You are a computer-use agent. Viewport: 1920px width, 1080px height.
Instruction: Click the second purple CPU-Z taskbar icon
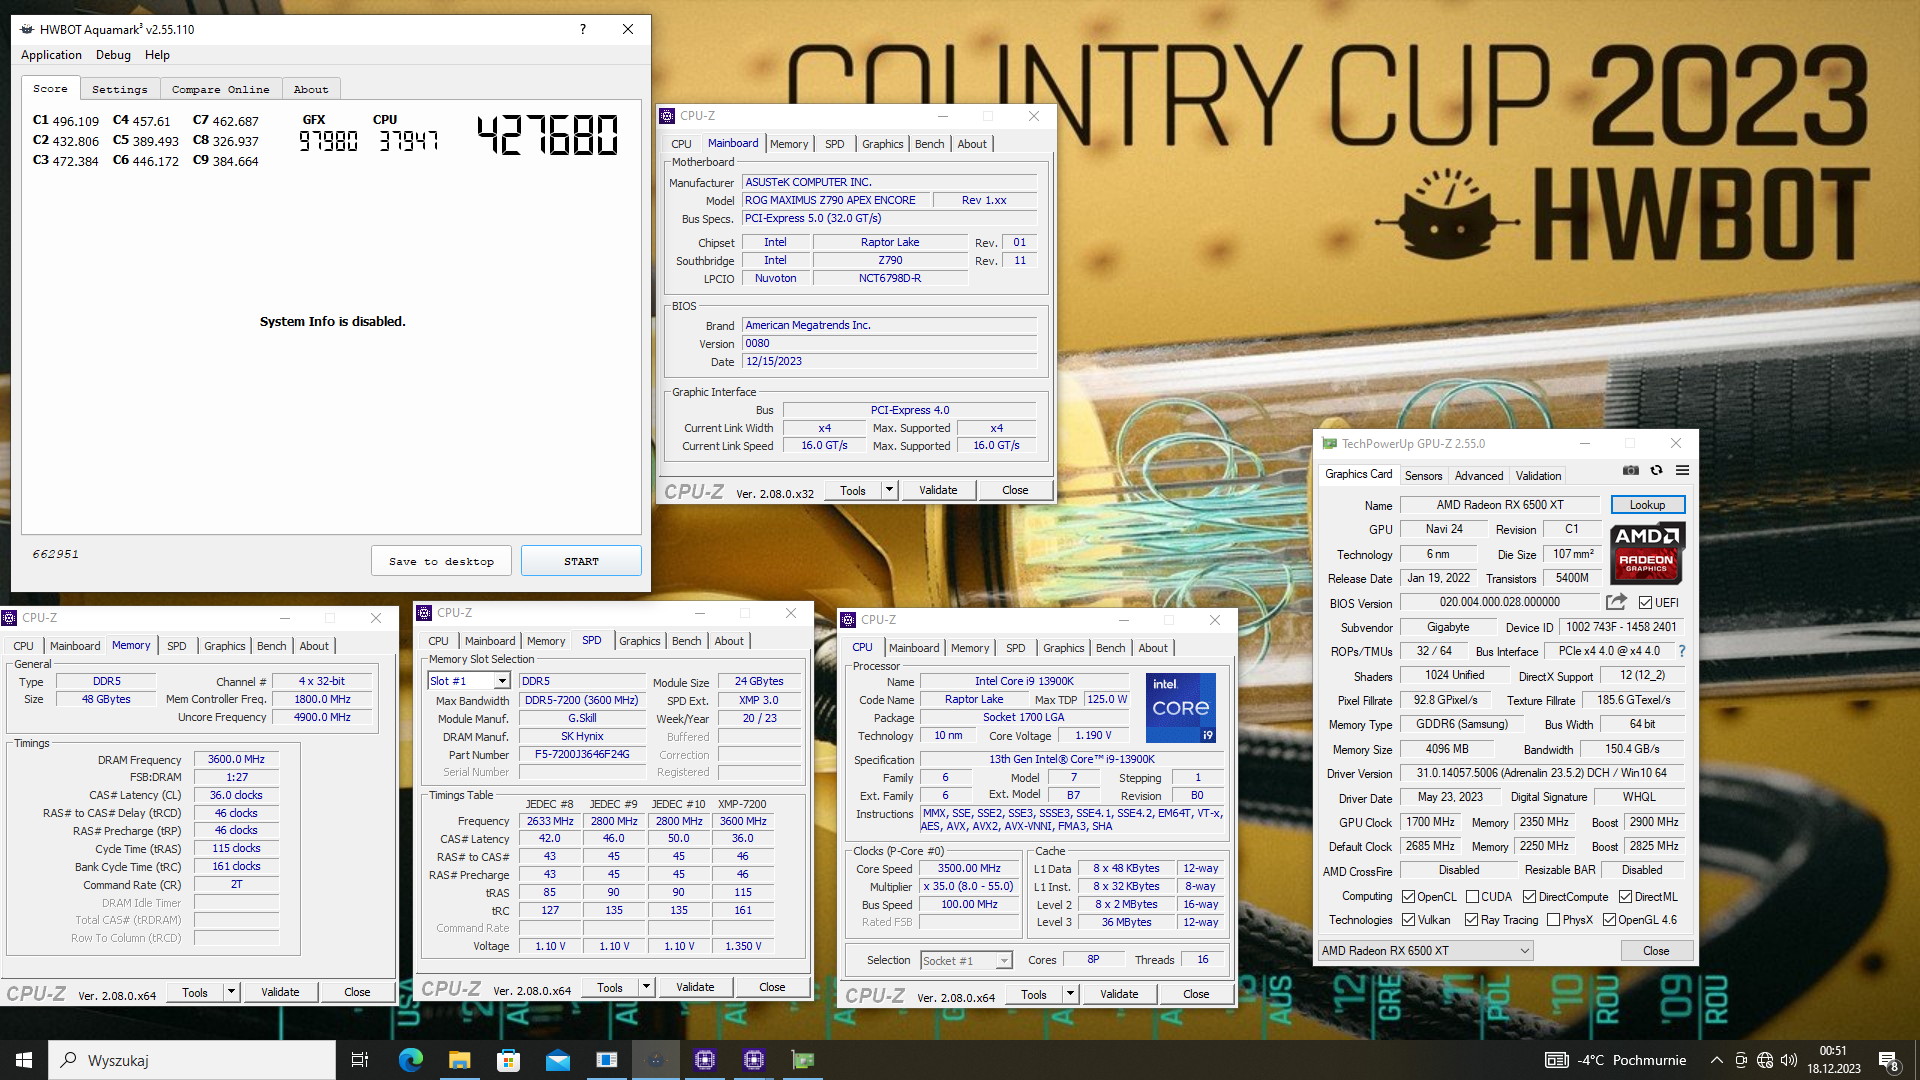point(753,1060)
